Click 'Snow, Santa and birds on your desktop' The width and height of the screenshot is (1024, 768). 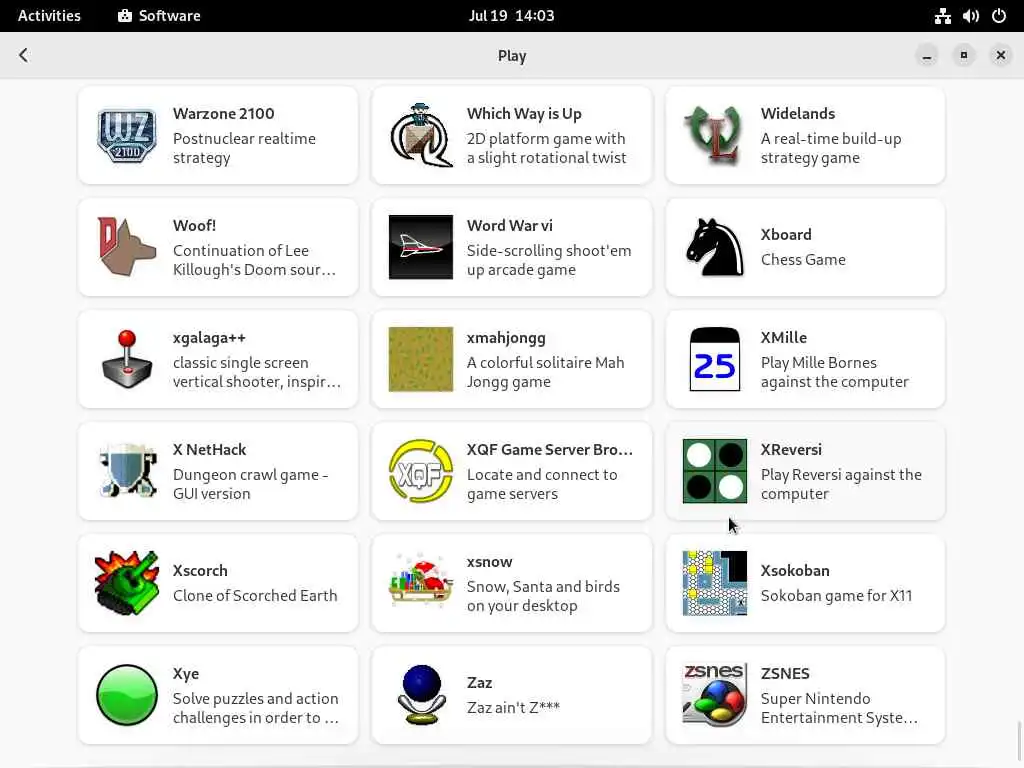pos(543,596)
